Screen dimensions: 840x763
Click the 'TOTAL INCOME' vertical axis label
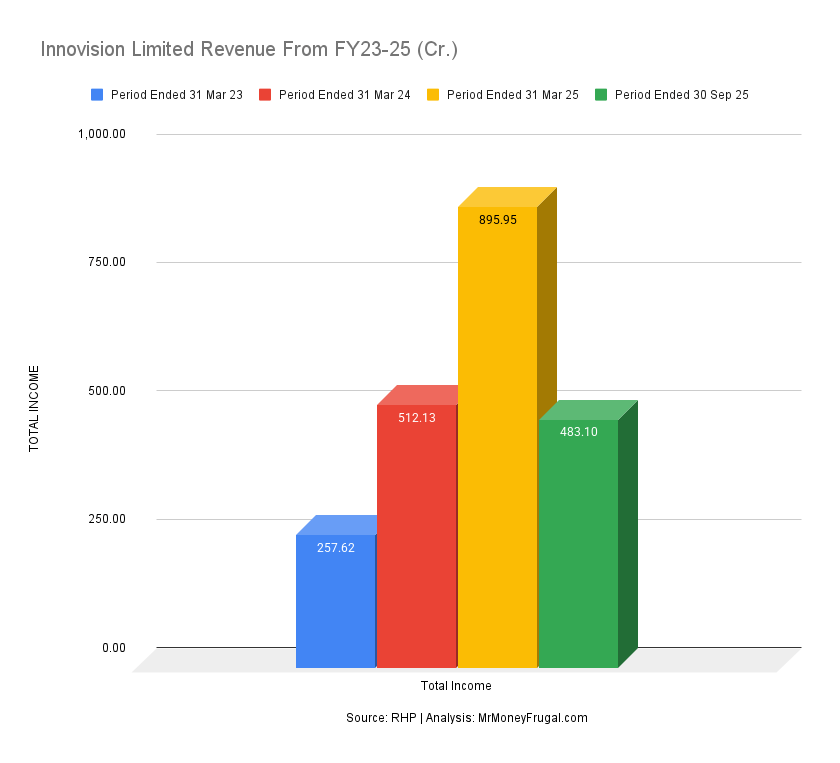click(x=35, y=404)
